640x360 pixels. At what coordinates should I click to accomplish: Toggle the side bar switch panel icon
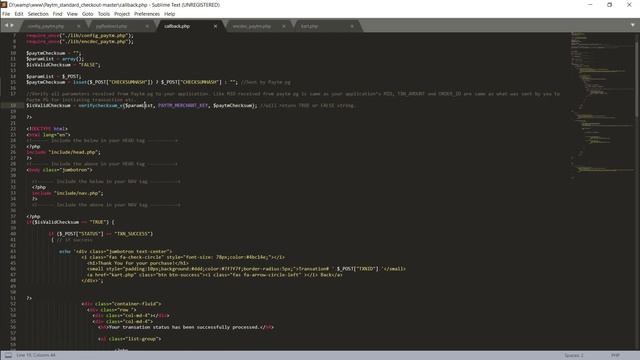[8, 356]
